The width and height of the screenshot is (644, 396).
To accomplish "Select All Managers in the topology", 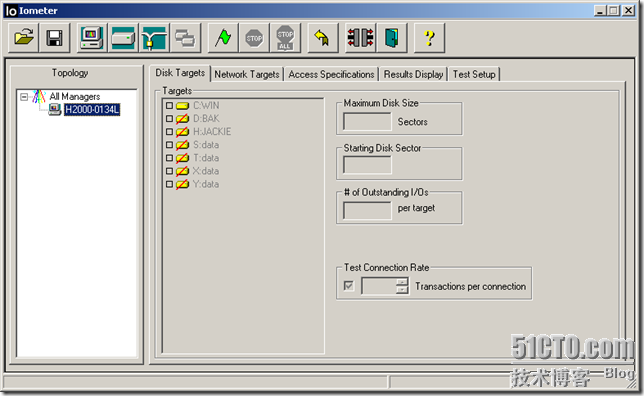I will pos(75,97).
